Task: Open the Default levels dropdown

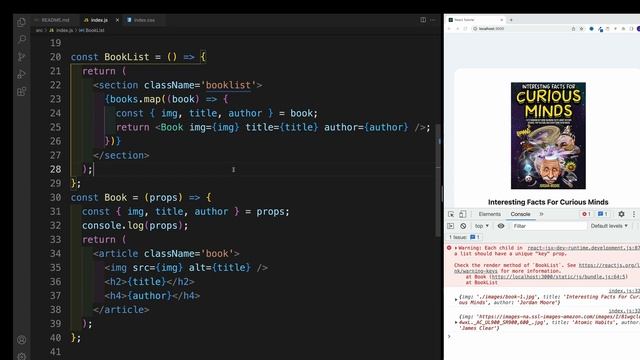Action: (x=609, y=226)
